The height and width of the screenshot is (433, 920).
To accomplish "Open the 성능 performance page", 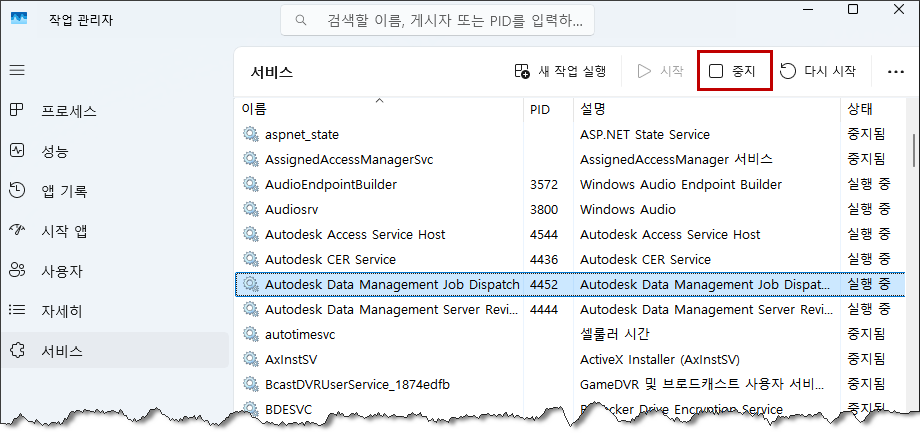I will point(55,151).
